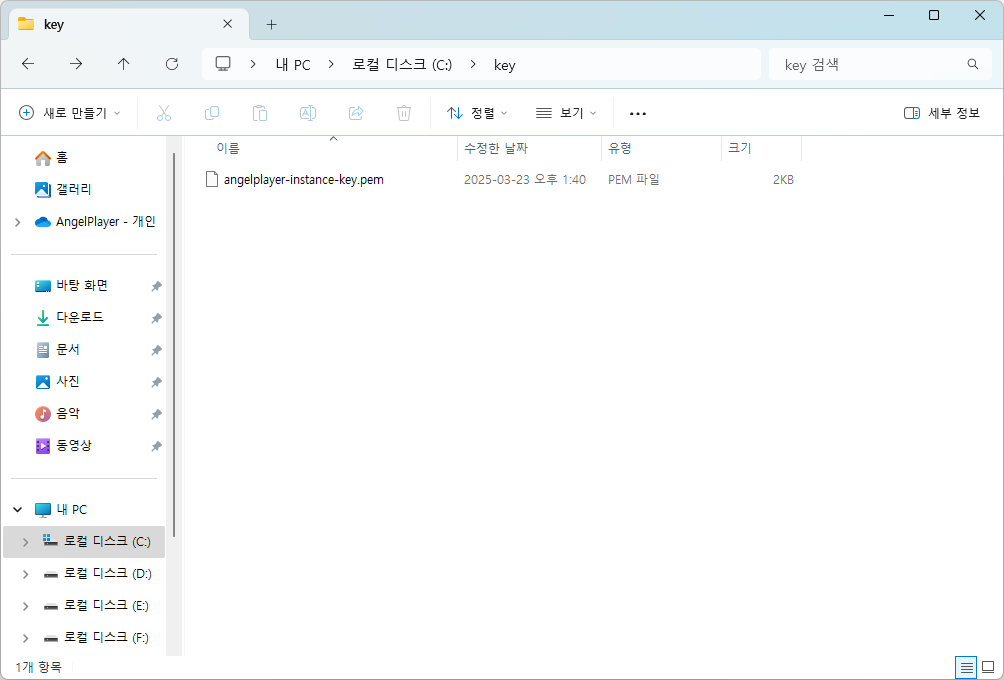This screenshot has height=680, width=1004.
Task: Open 홈 in navigation pane
Action: coord(51,158)
